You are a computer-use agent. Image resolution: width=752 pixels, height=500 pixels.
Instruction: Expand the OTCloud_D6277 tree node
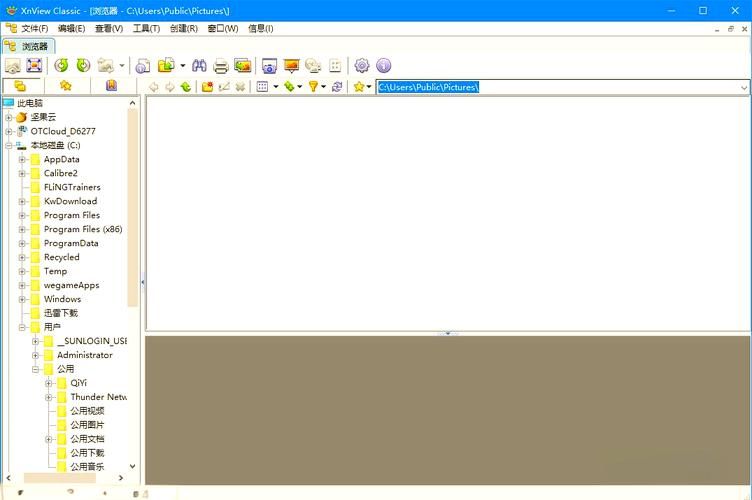pos(9,131)
